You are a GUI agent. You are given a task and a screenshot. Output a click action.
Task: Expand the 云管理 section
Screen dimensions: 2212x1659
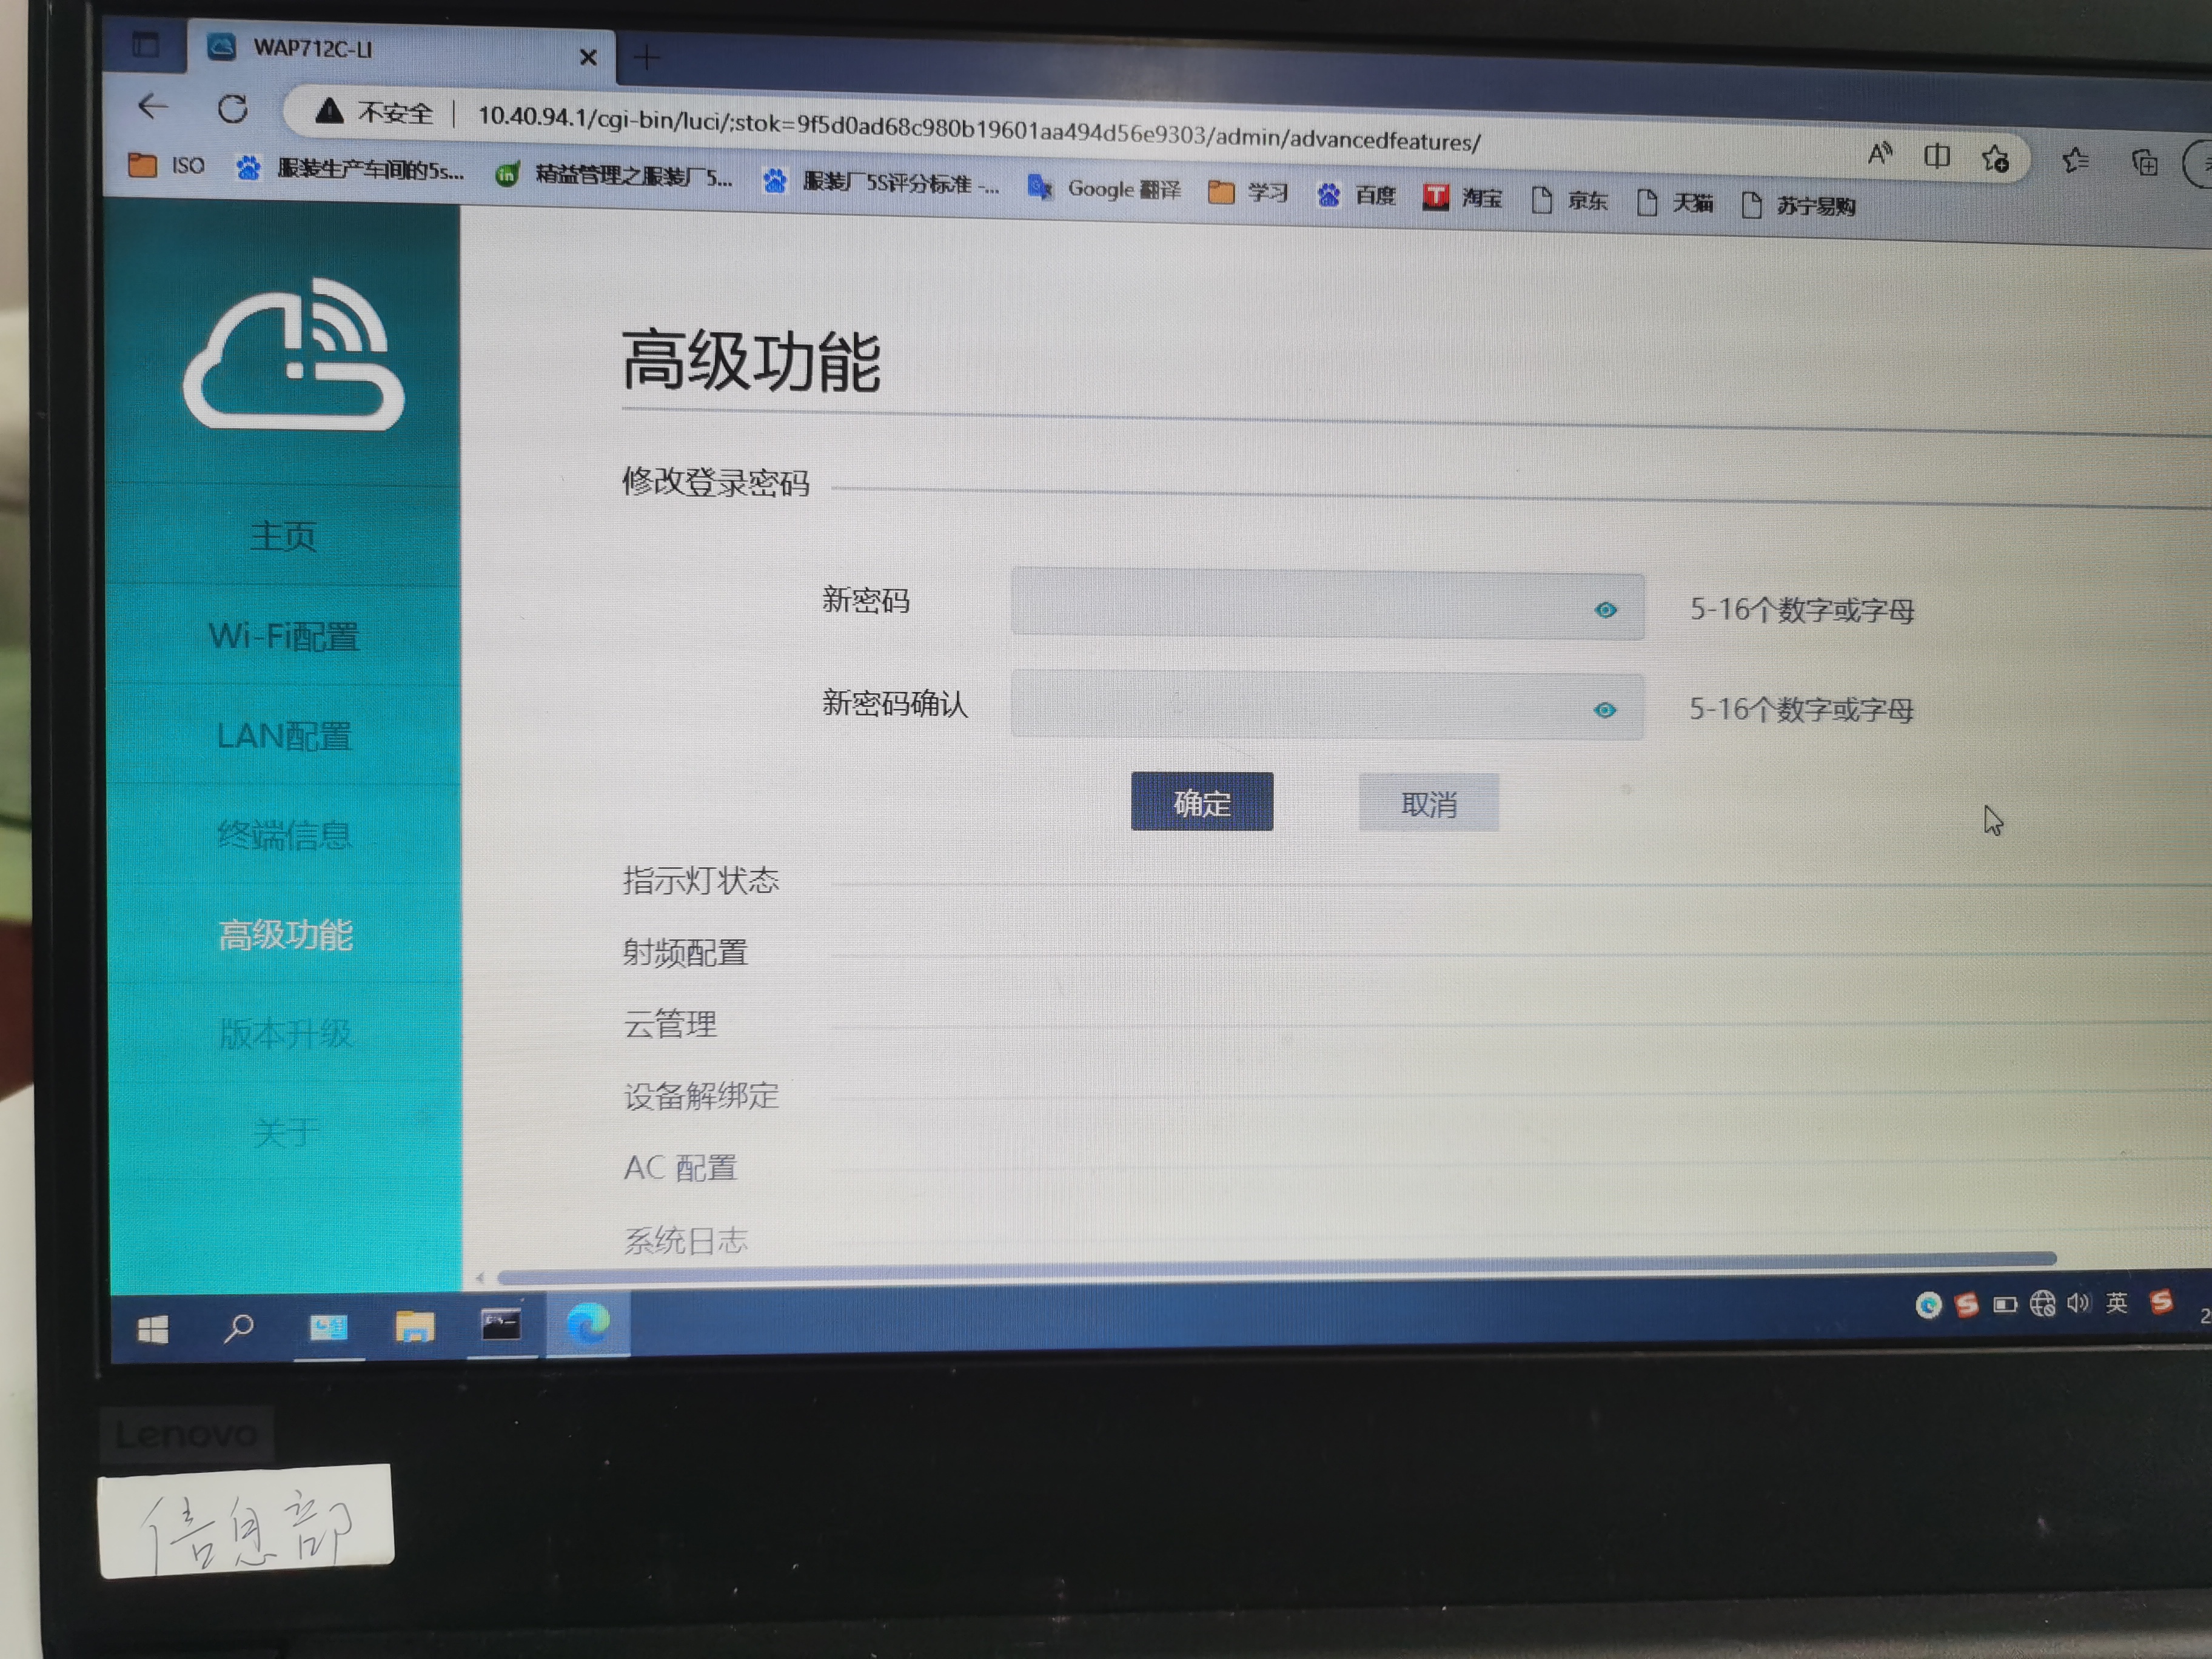[x=670, y=1025]
